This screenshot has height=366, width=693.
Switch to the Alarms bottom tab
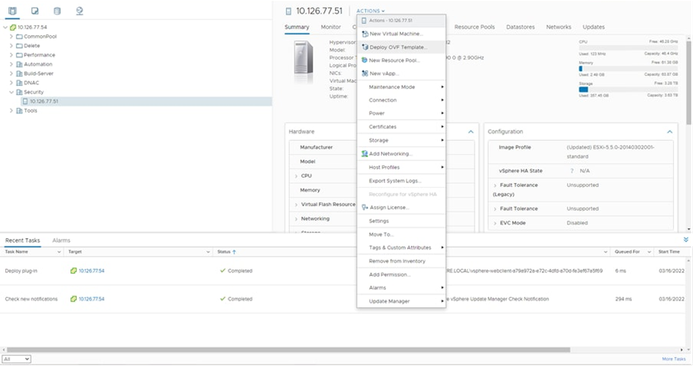61,240
